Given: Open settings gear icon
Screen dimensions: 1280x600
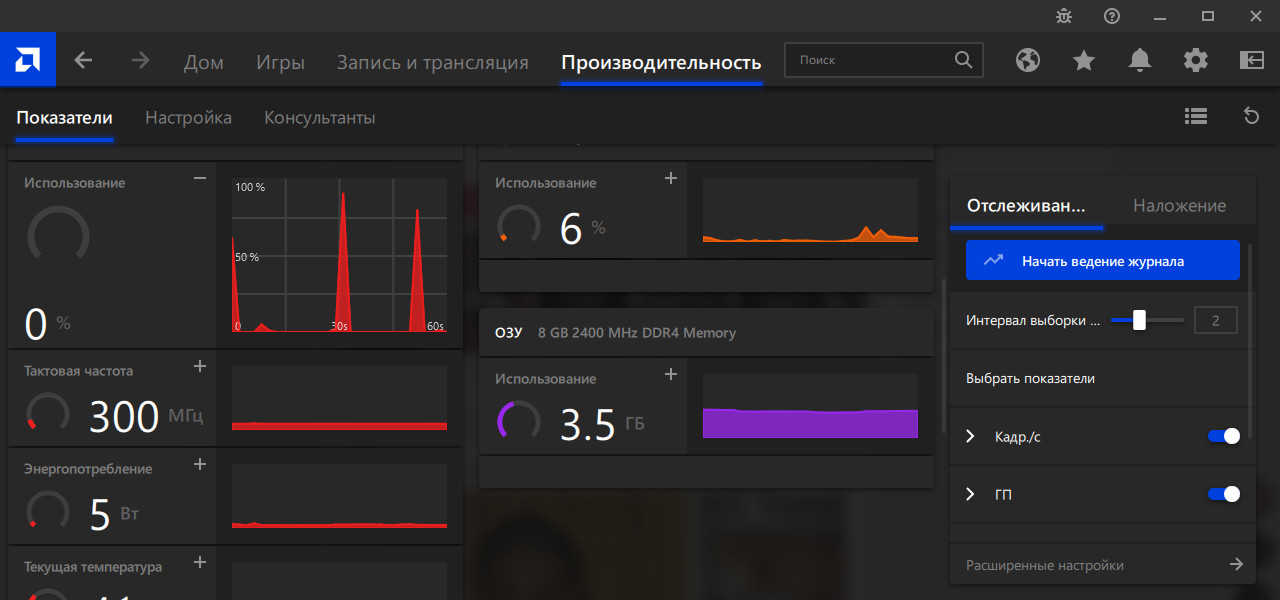Looking at the screenshot, I should 1195,61.
